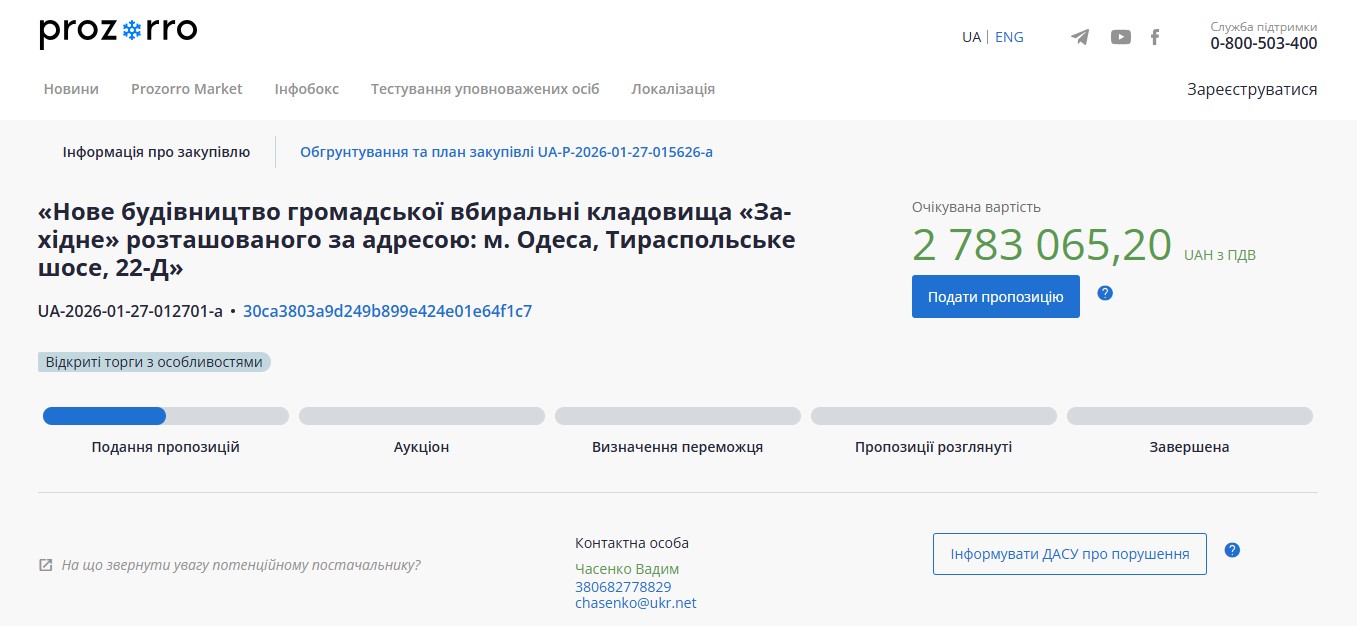Open Тестування уповноважених осіб page

(x=485, y=89)
